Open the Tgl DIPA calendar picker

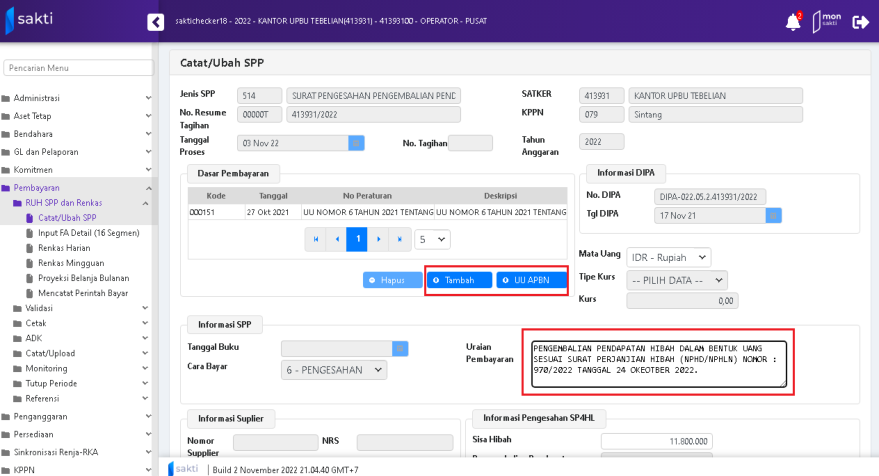(773, 215)
